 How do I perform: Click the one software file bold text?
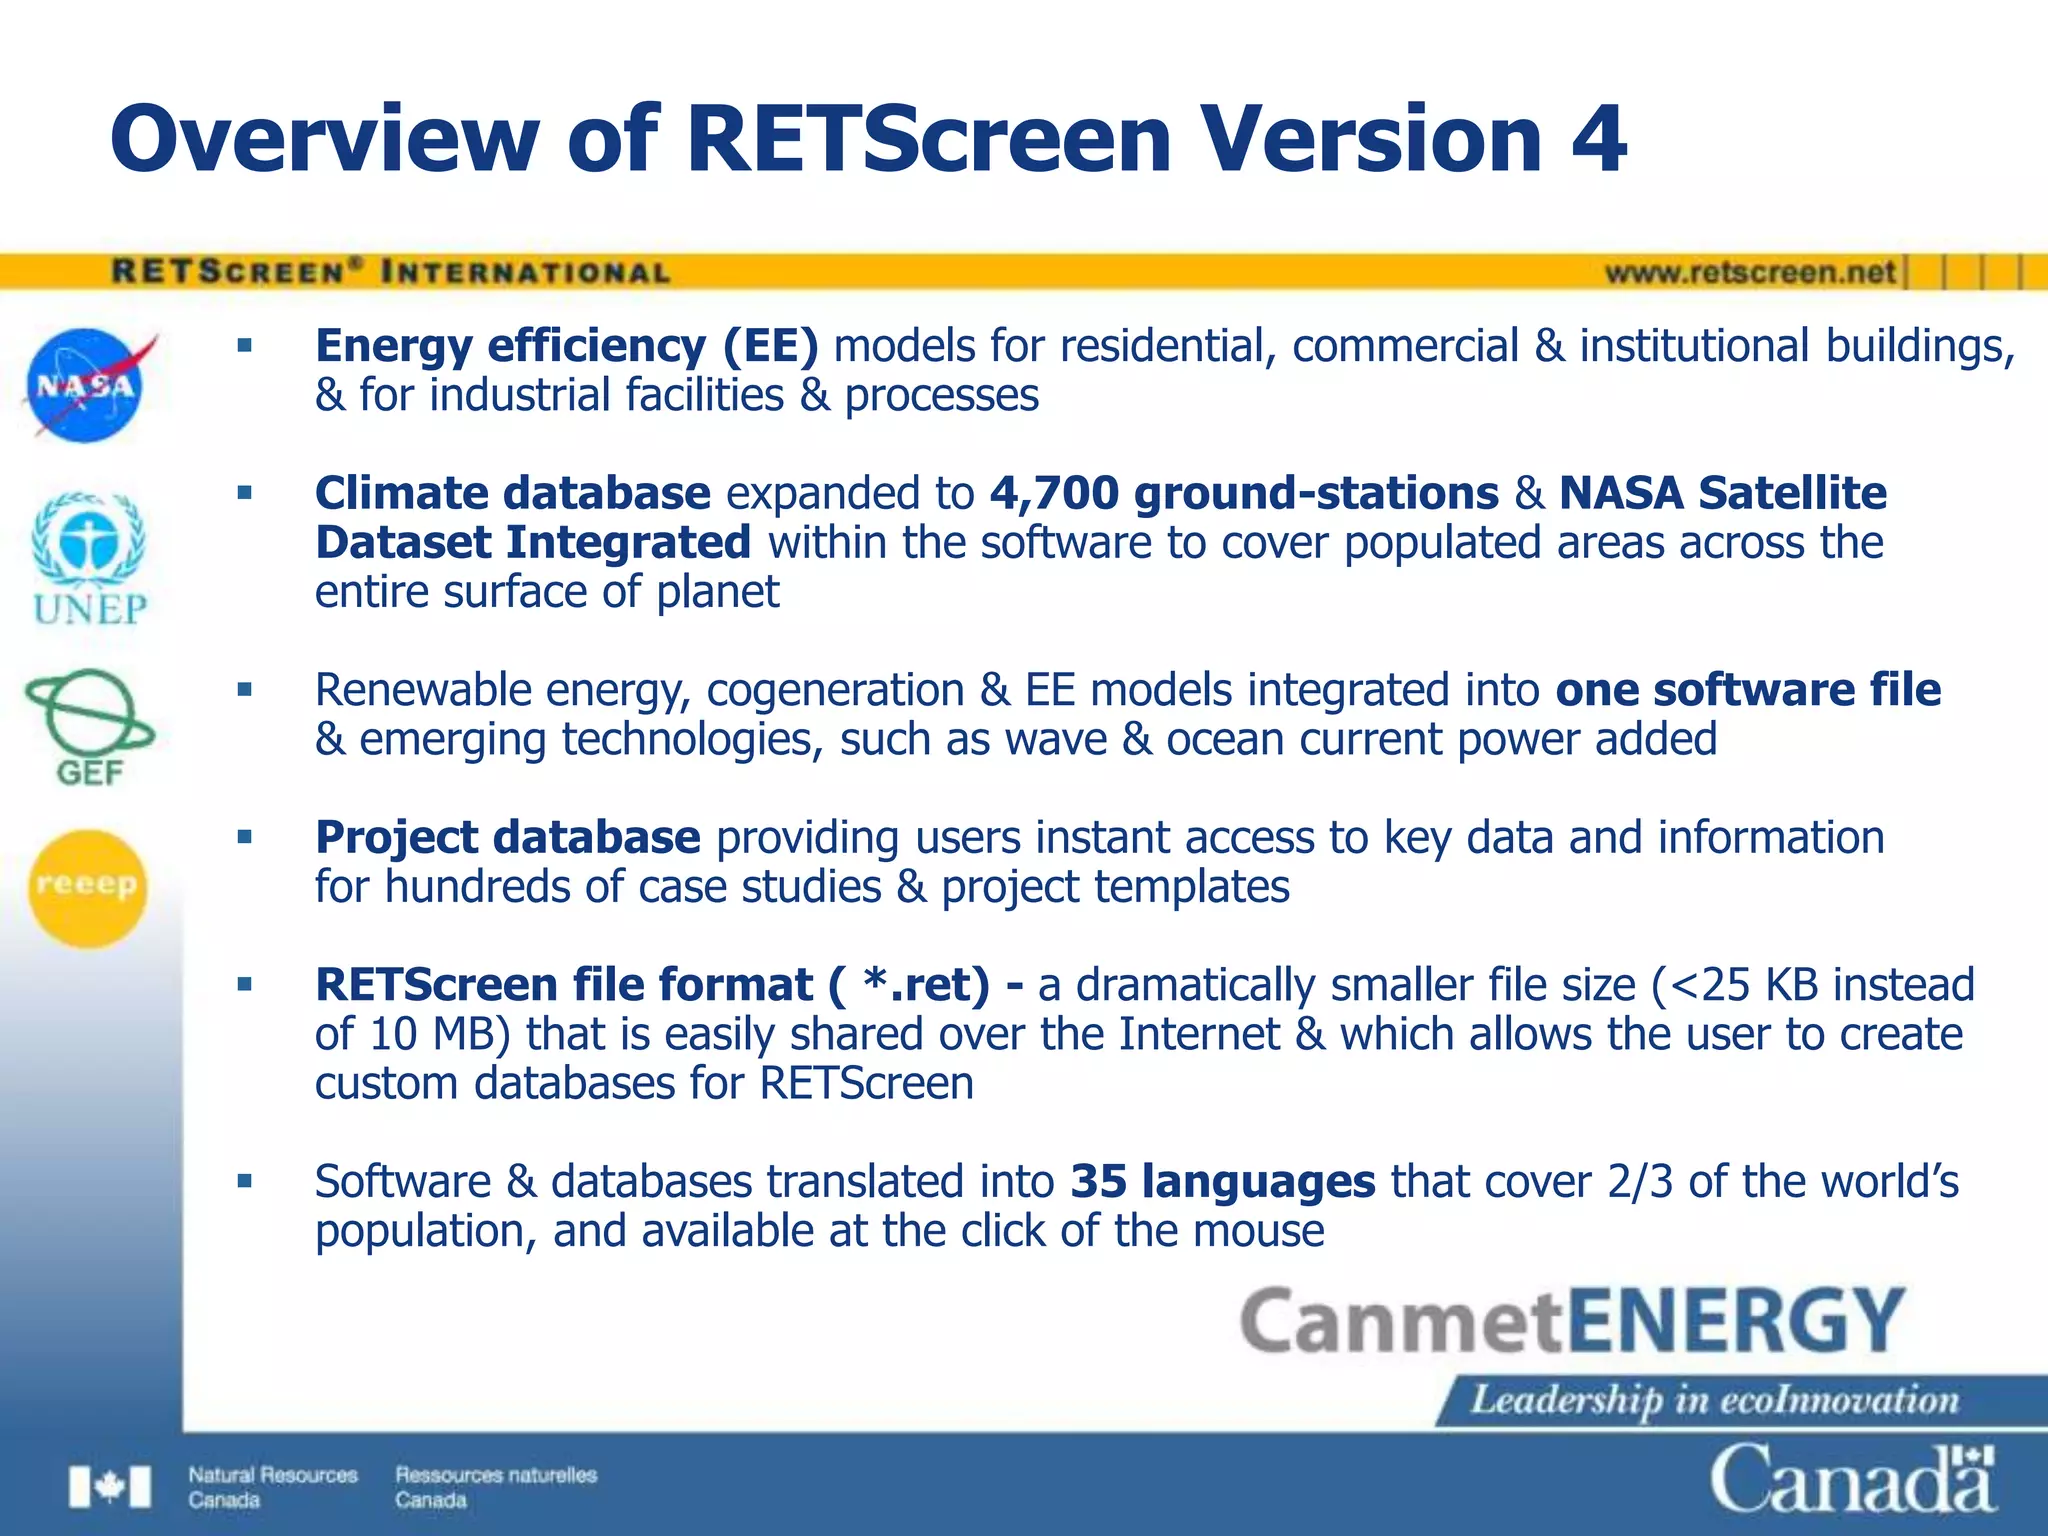[x=1747, y=690]
